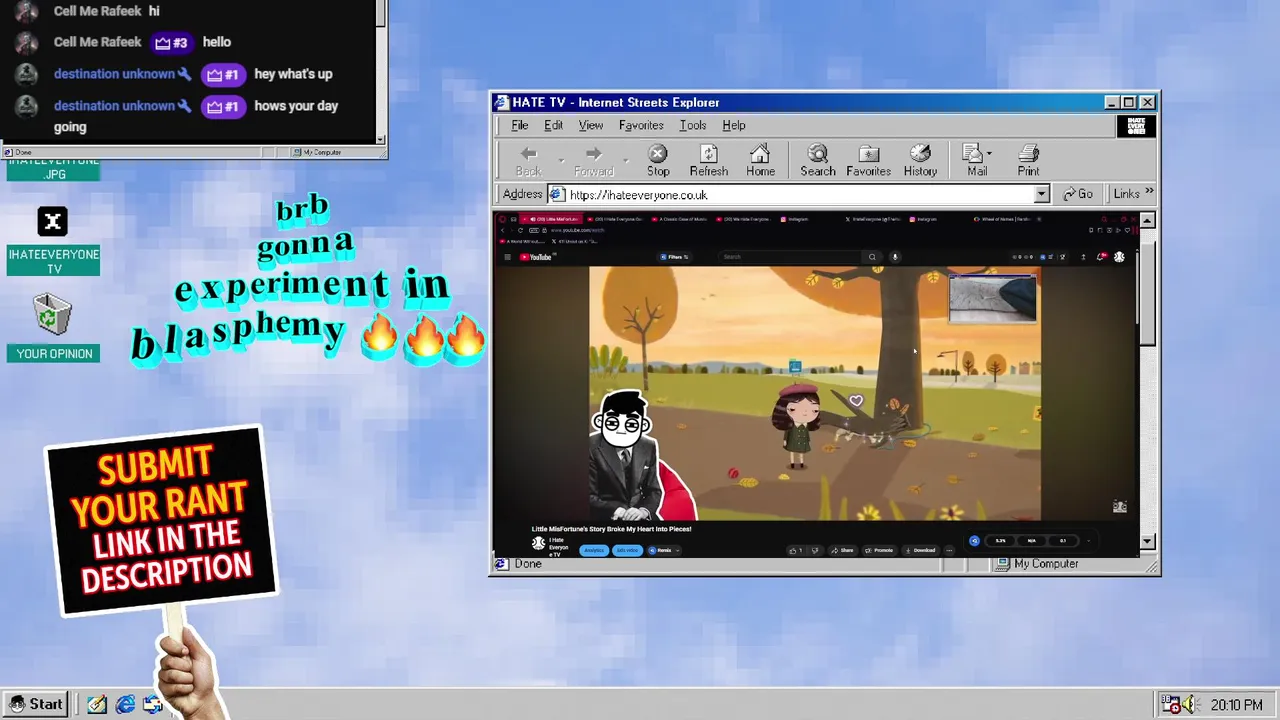
Task: Click the blue Analytics button under video
Action: (x=594, y=550)
